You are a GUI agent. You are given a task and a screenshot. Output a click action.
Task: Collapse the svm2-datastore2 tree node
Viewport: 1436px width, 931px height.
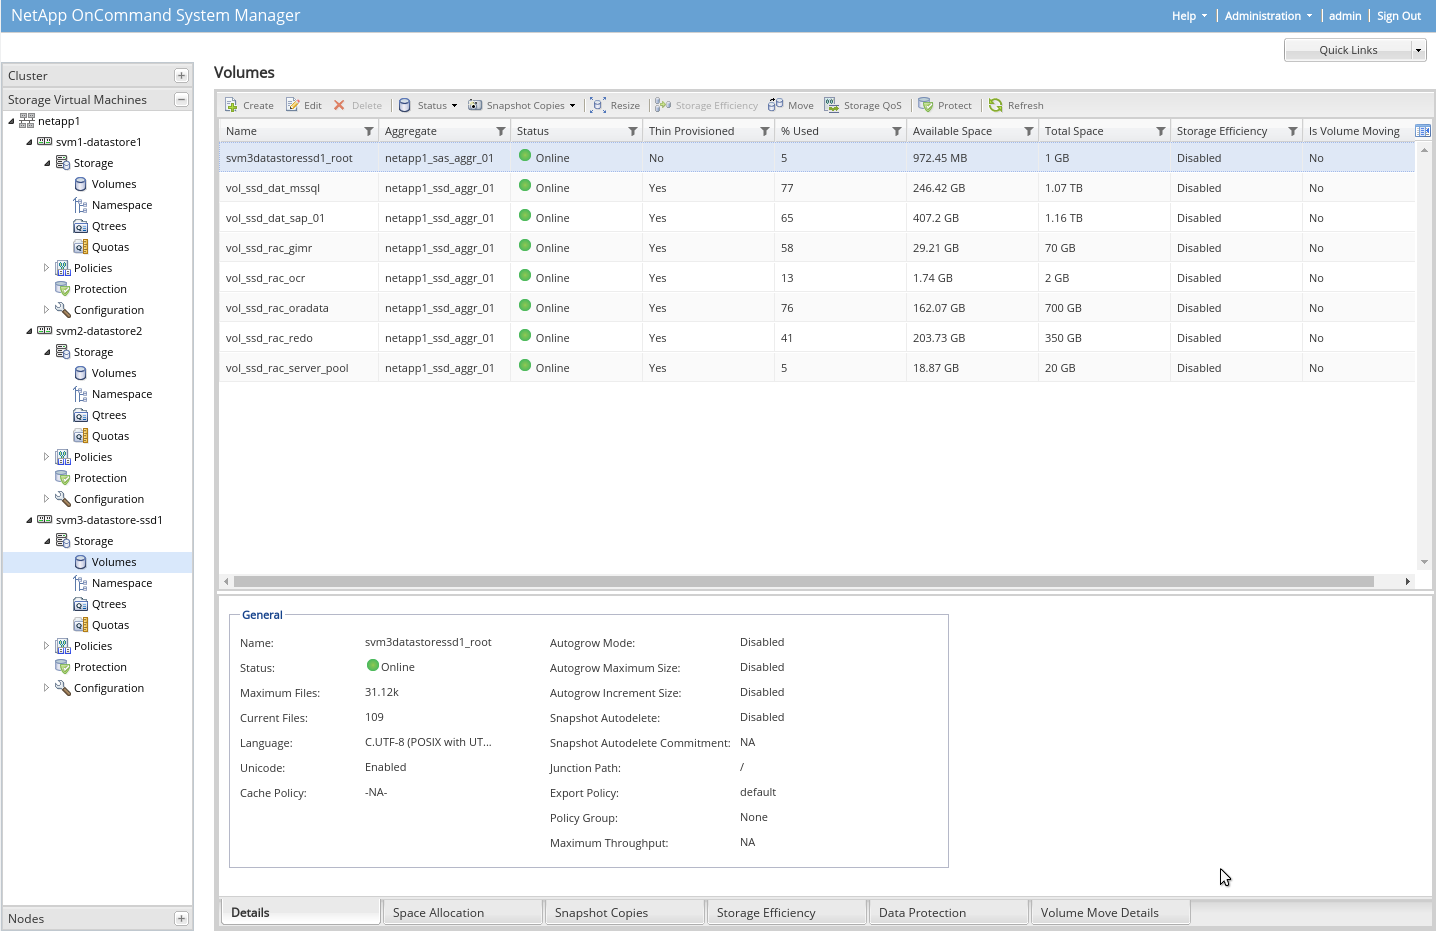tap(29, 331)
